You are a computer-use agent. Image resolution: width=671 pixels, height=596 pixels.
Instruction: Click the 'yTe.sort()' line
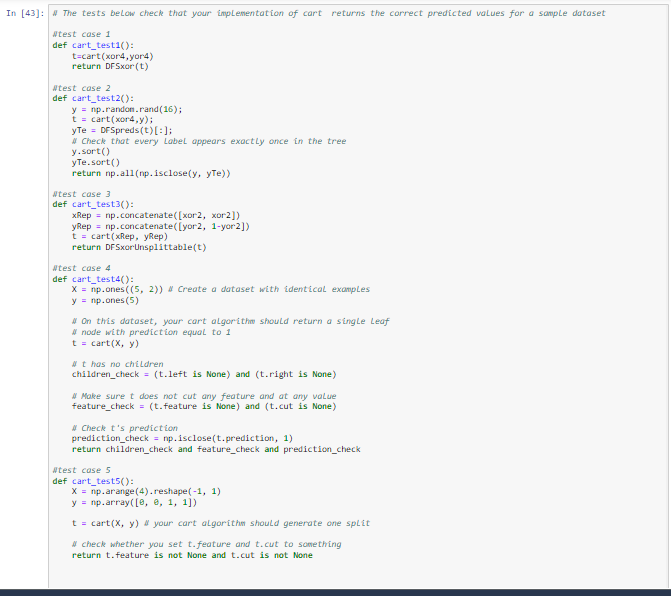tap(96, 162)
